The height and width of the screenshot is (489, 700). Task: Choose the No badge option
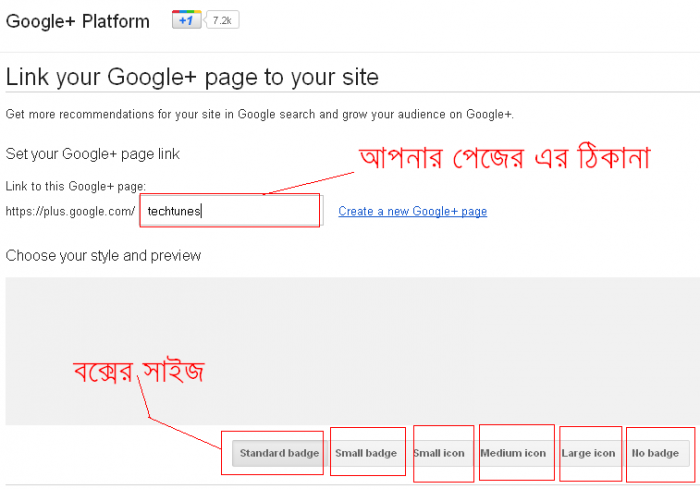(x=656, y=453)
